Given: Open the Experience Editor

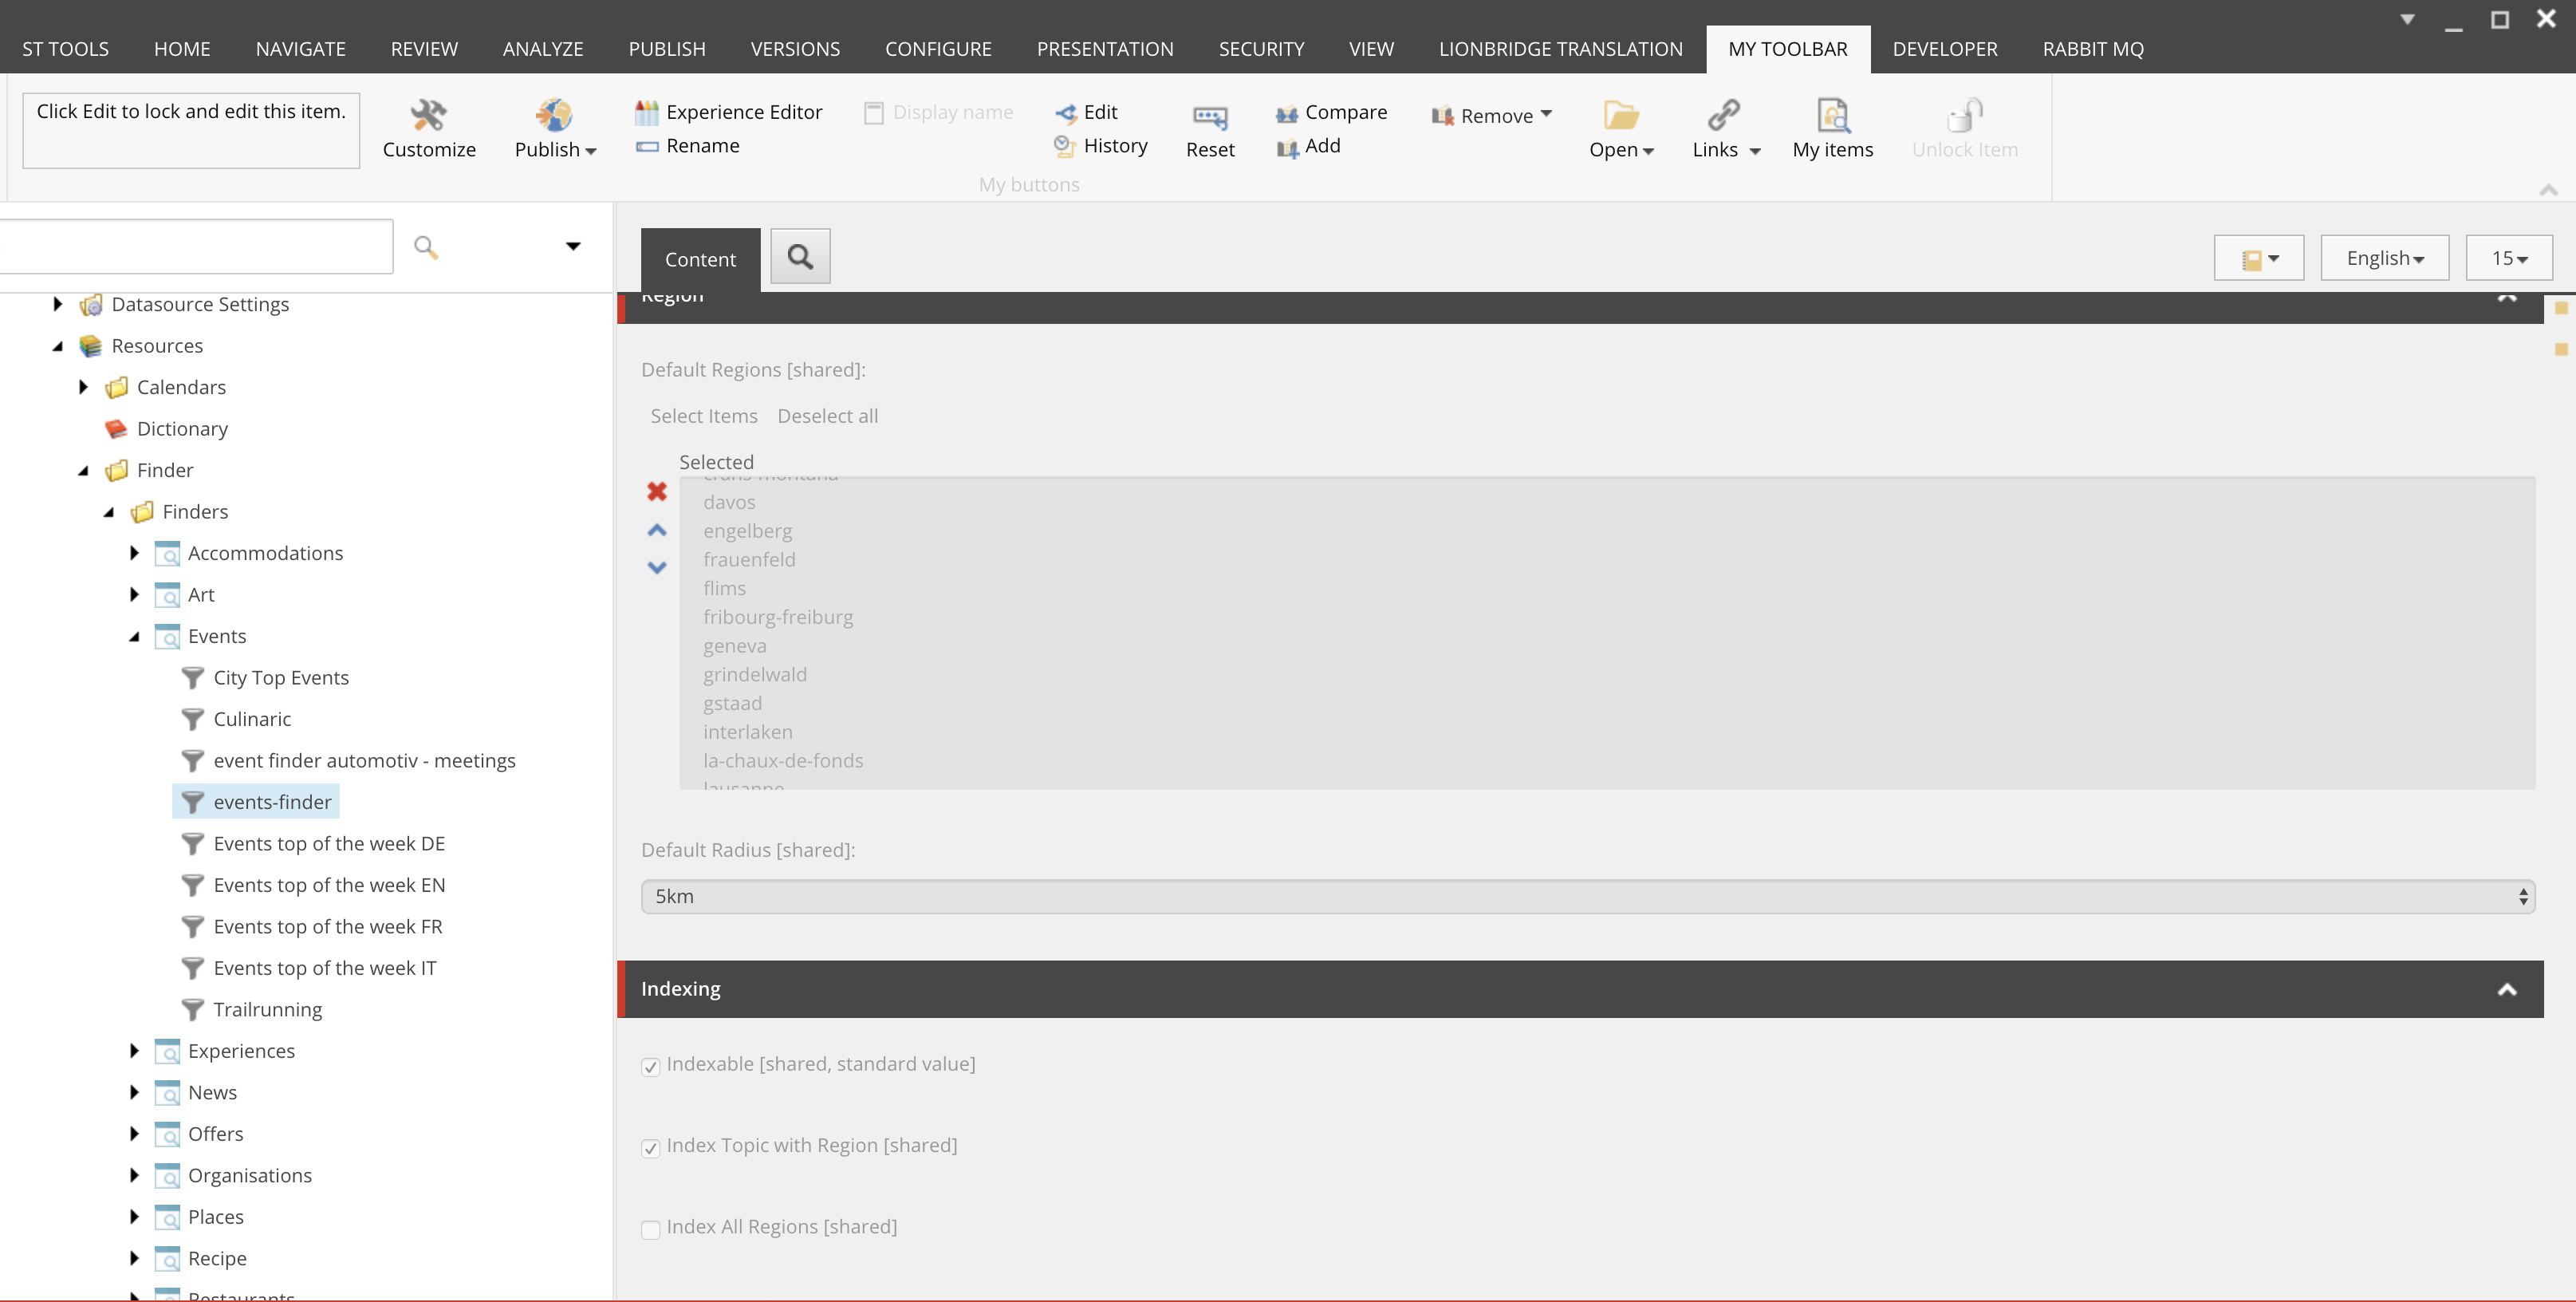Looking at the screenshot, I should (x=743, y=112).
